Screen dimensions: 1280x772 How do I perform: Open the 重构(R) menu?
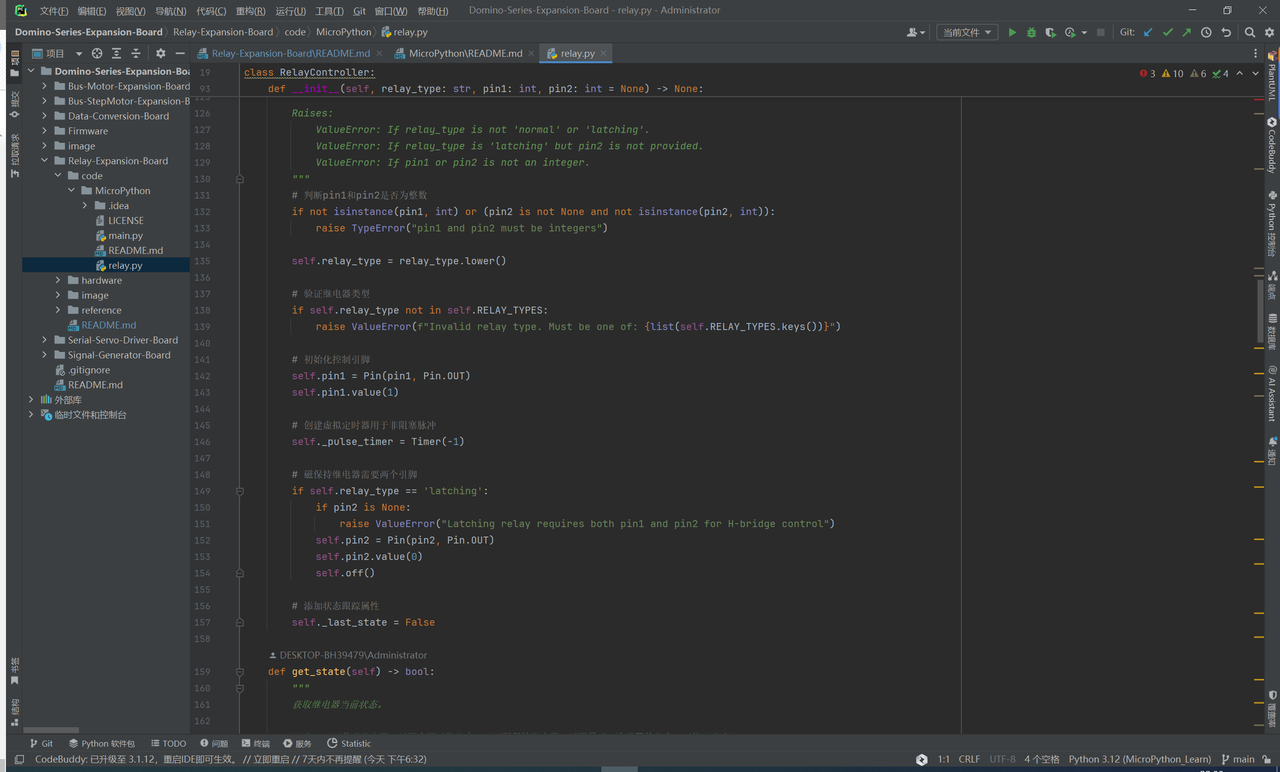(x=250, y=11)
